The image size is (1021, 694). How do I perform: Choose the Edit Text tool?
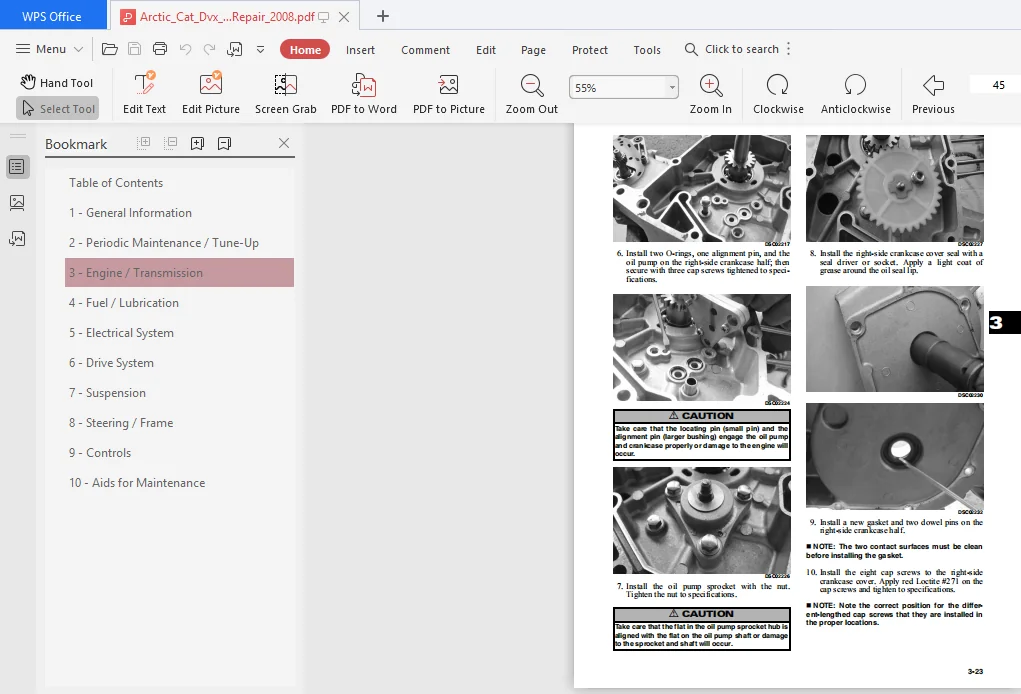pyautogui.click(x=145, y=94)
